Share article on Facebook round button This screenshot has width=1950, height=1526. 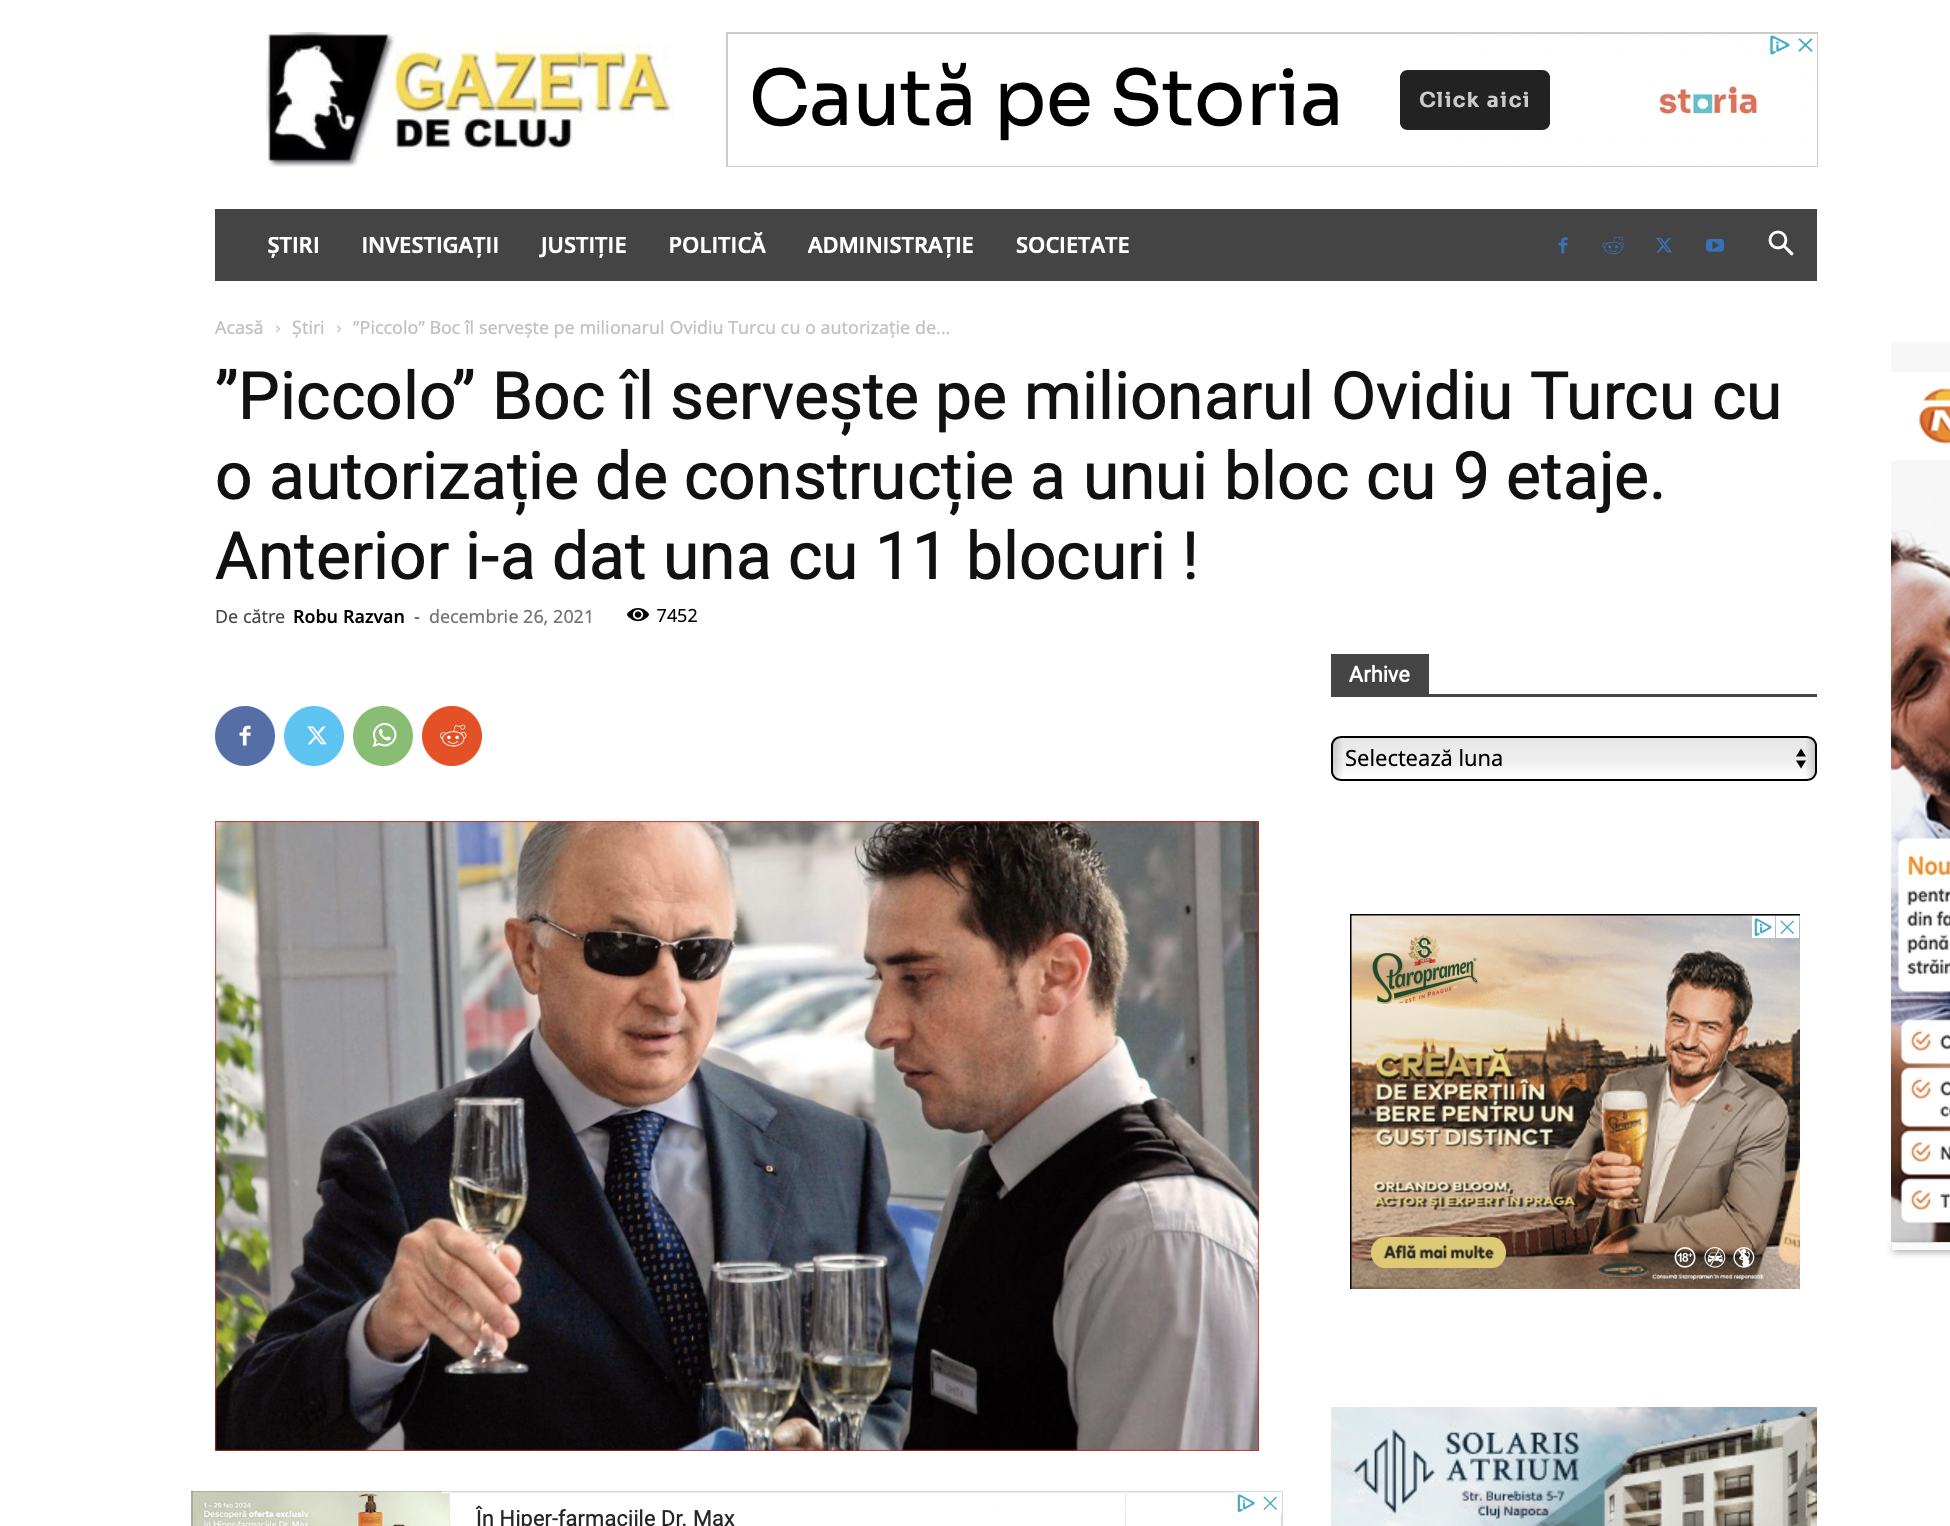point(245,736)
